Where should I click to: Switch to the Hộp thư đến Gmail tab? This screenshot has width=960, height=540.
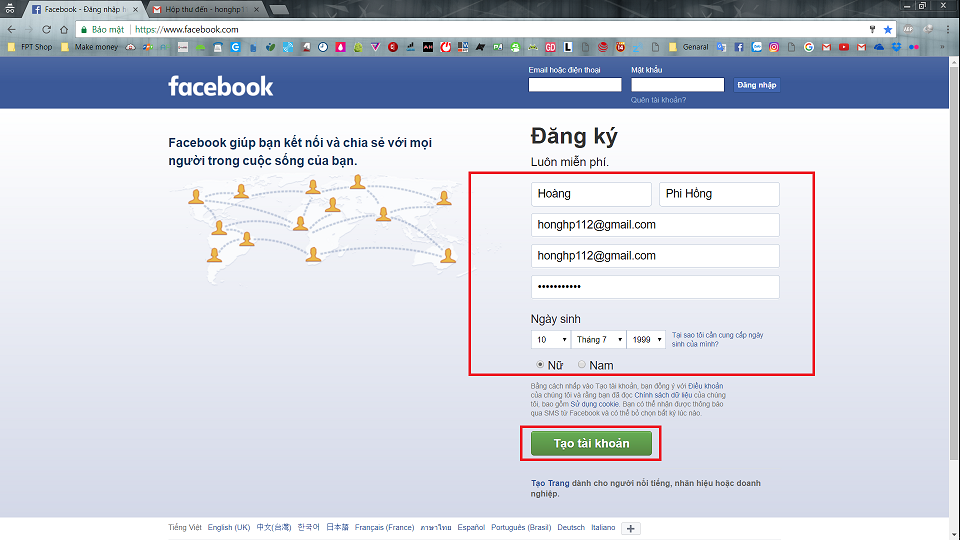click(x=205, y=9)
